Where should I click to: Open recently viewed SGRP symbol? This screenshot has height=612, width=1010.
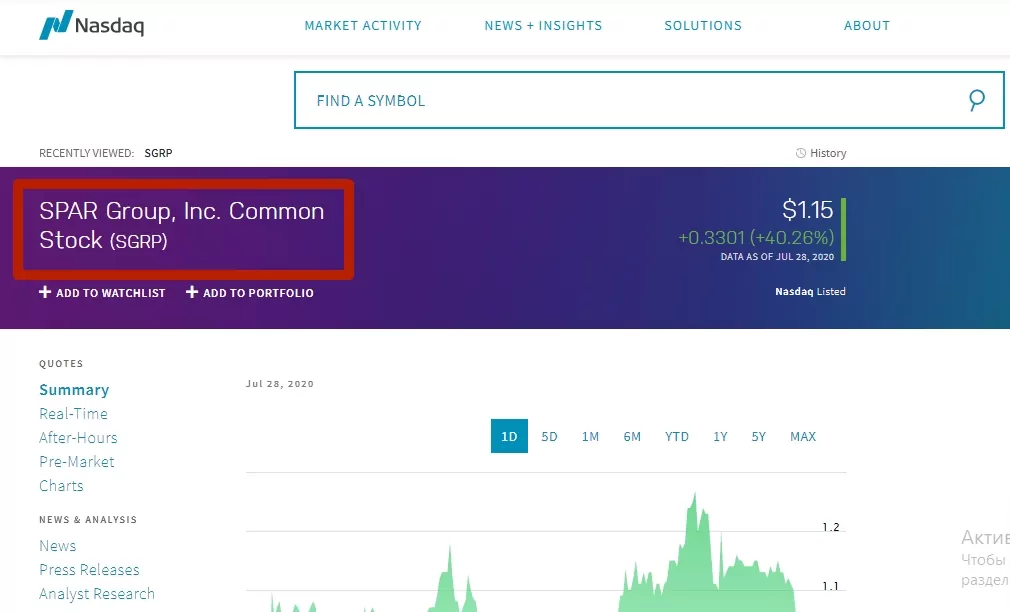(x=158, y=153)
